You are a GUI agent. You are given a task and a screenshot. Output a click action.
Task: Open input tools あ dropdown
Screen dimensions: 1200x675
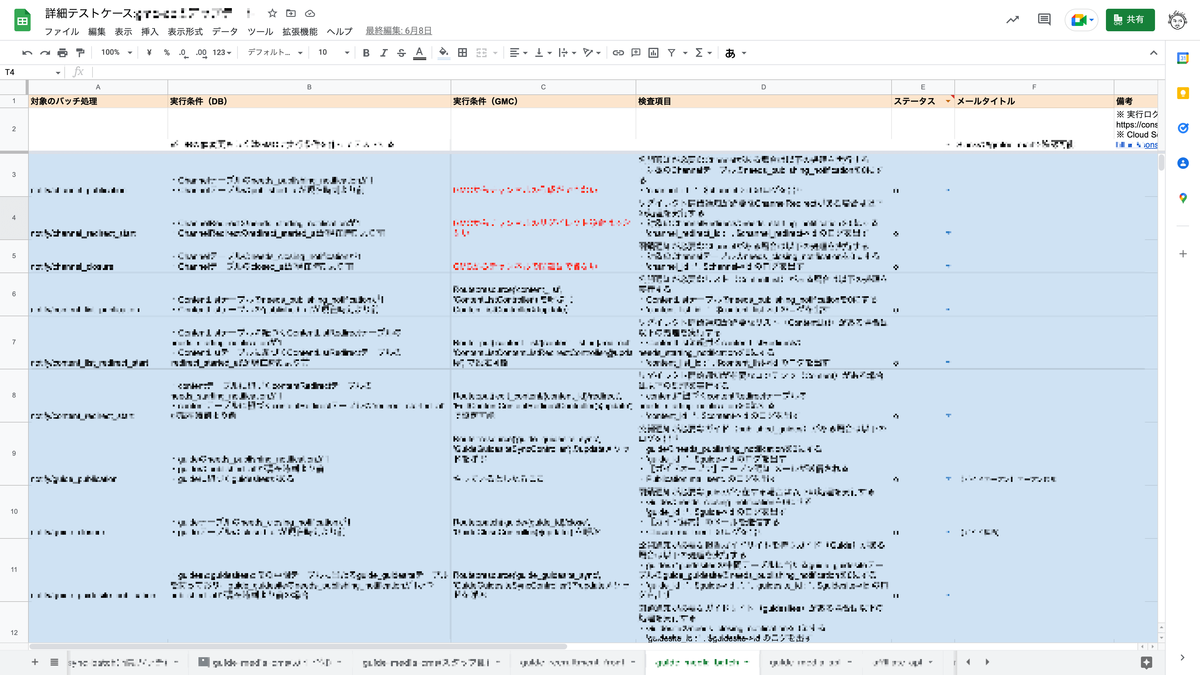735,53
